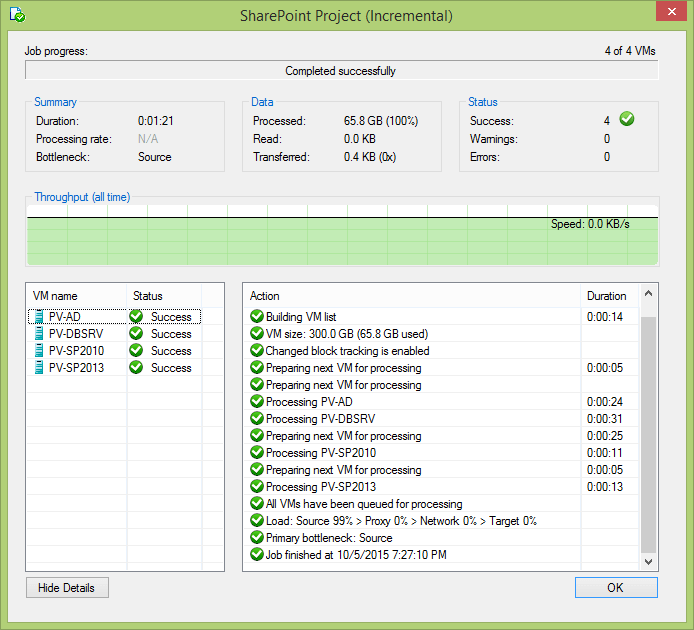Click the action list scroll up arrow
Viewport: 694px width, 630px height.
648,293
